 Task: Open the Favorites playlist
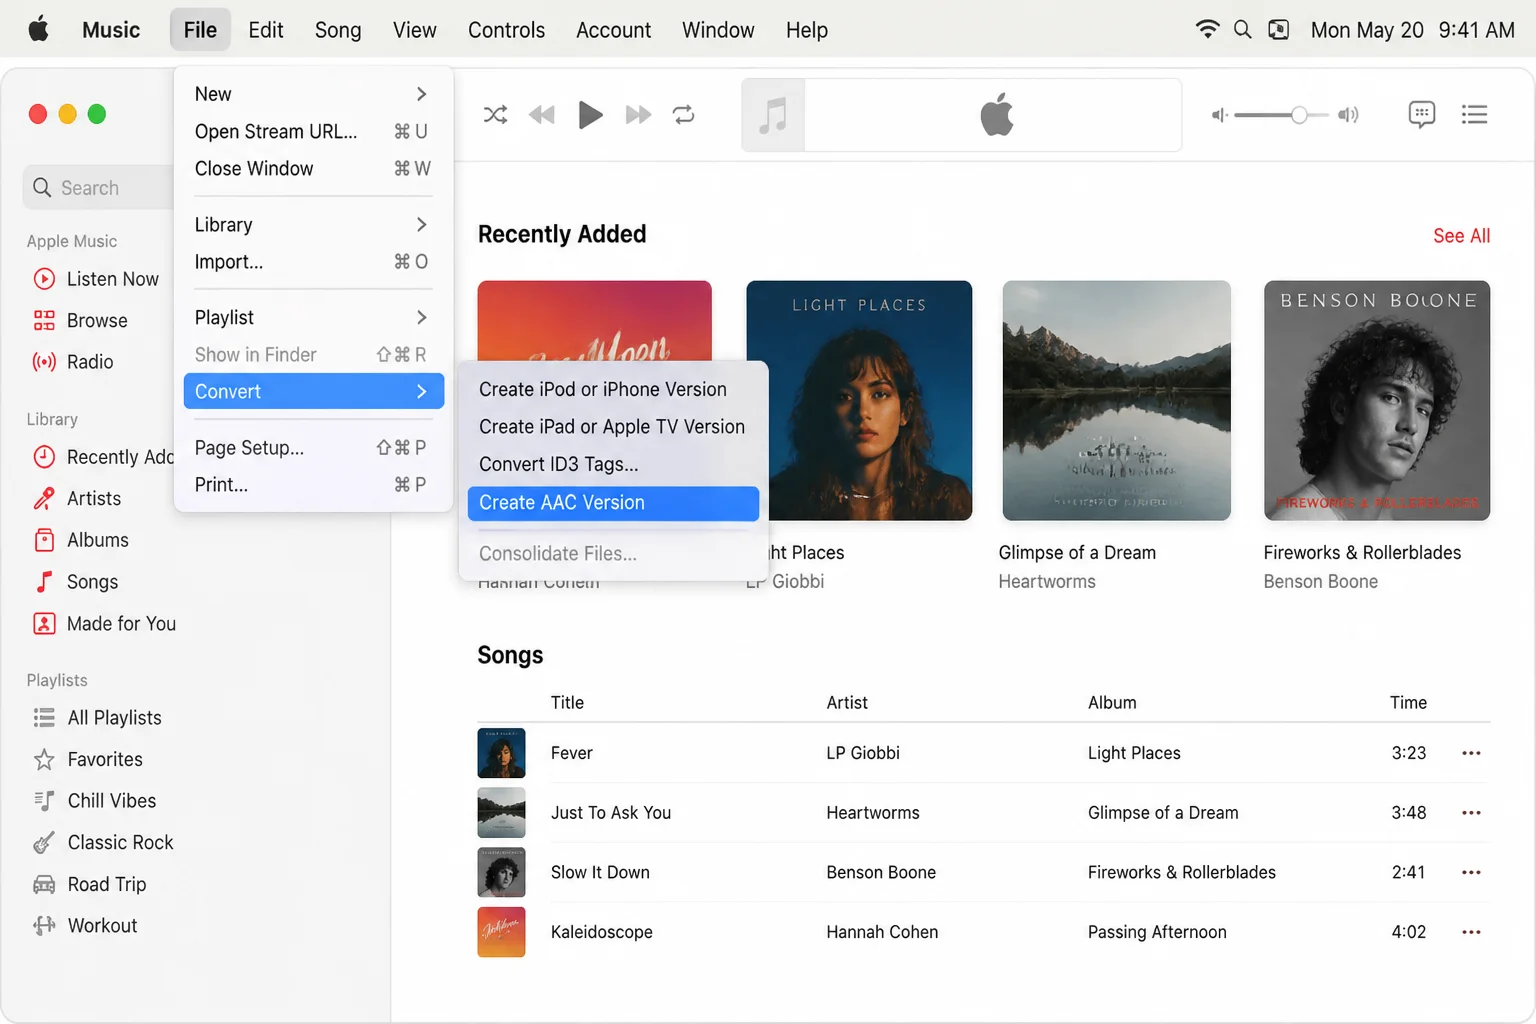(88, 760)
